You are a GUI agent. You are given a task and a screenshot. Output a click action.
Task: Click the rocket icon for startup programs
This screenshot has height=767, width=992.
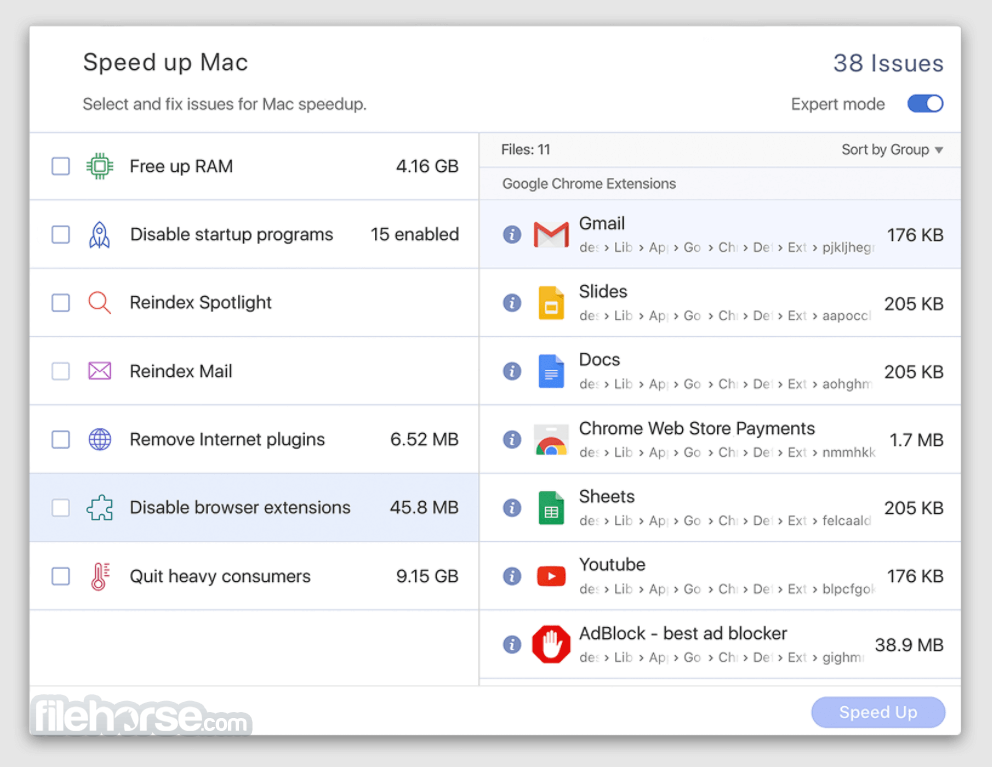coord(99,235)
